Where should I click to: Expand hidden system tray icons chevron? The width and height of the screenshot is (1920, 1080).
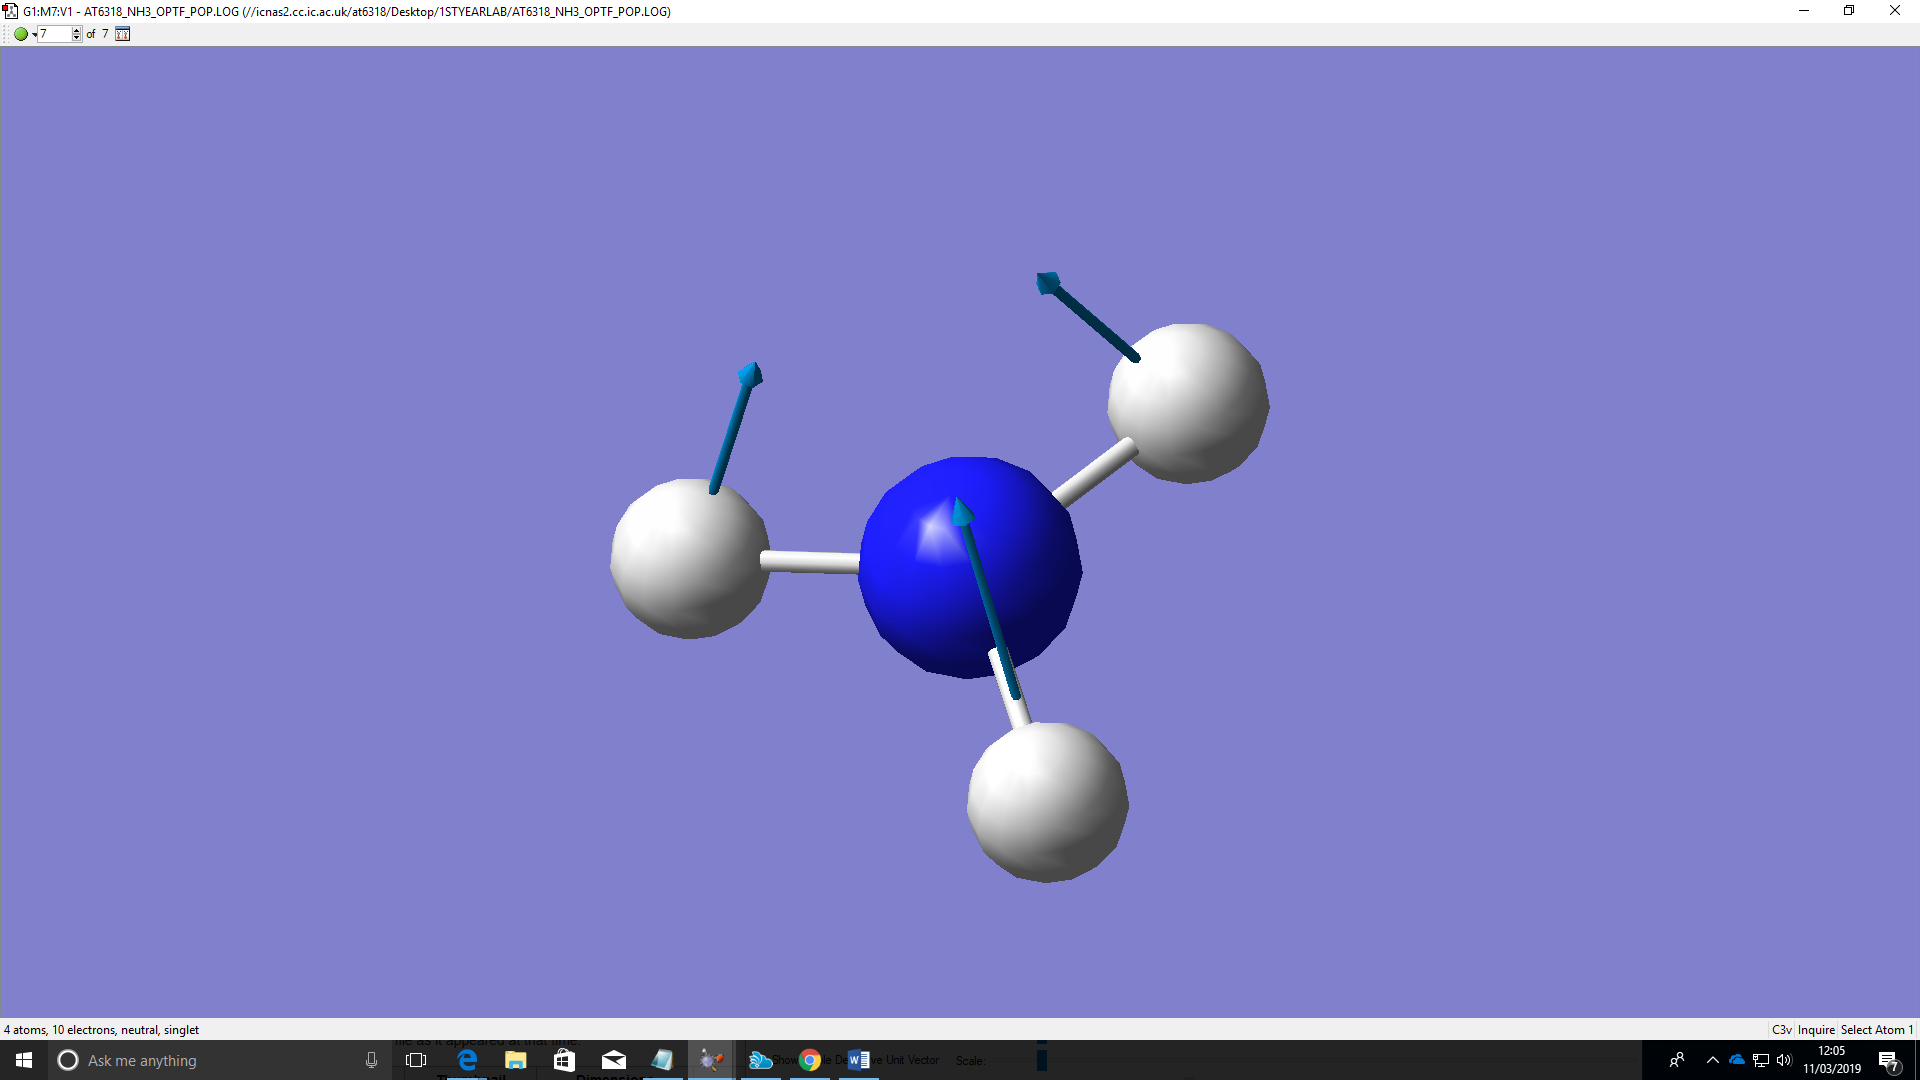click(1712, 1060)
